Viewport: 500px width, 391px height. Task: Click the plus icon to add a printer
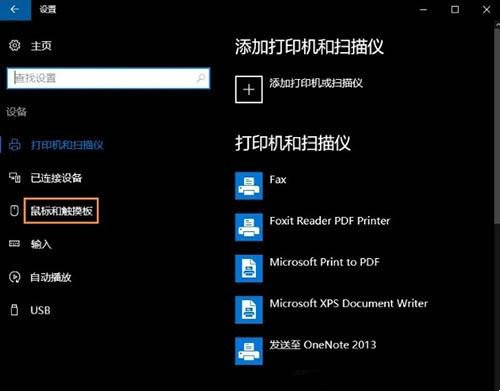click(249, 90)
